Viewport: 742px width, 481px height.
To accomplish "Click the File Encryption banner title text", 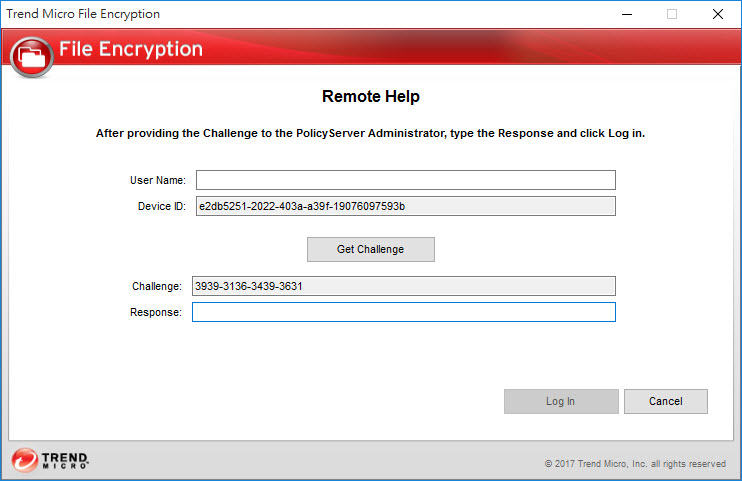I will [x=131, y=49].
